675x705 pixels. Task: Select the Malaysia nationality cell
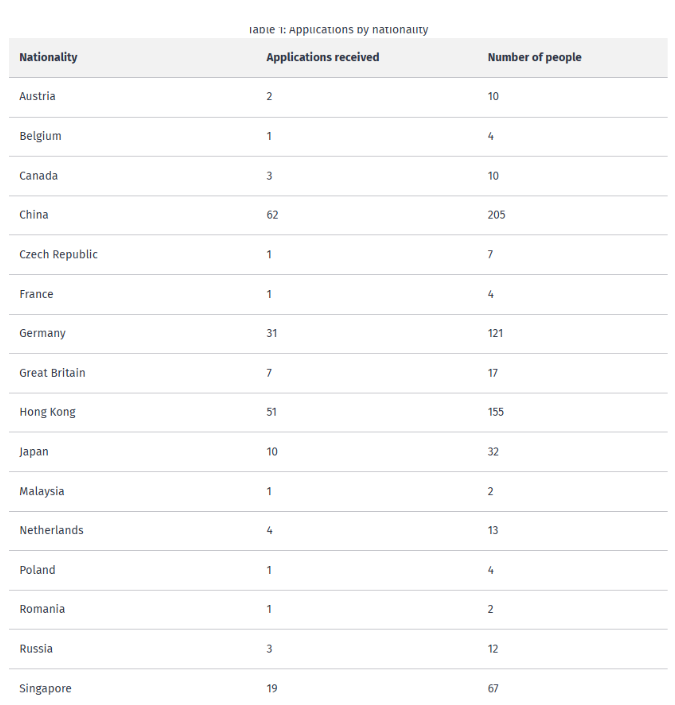click(x=41, y=491)
